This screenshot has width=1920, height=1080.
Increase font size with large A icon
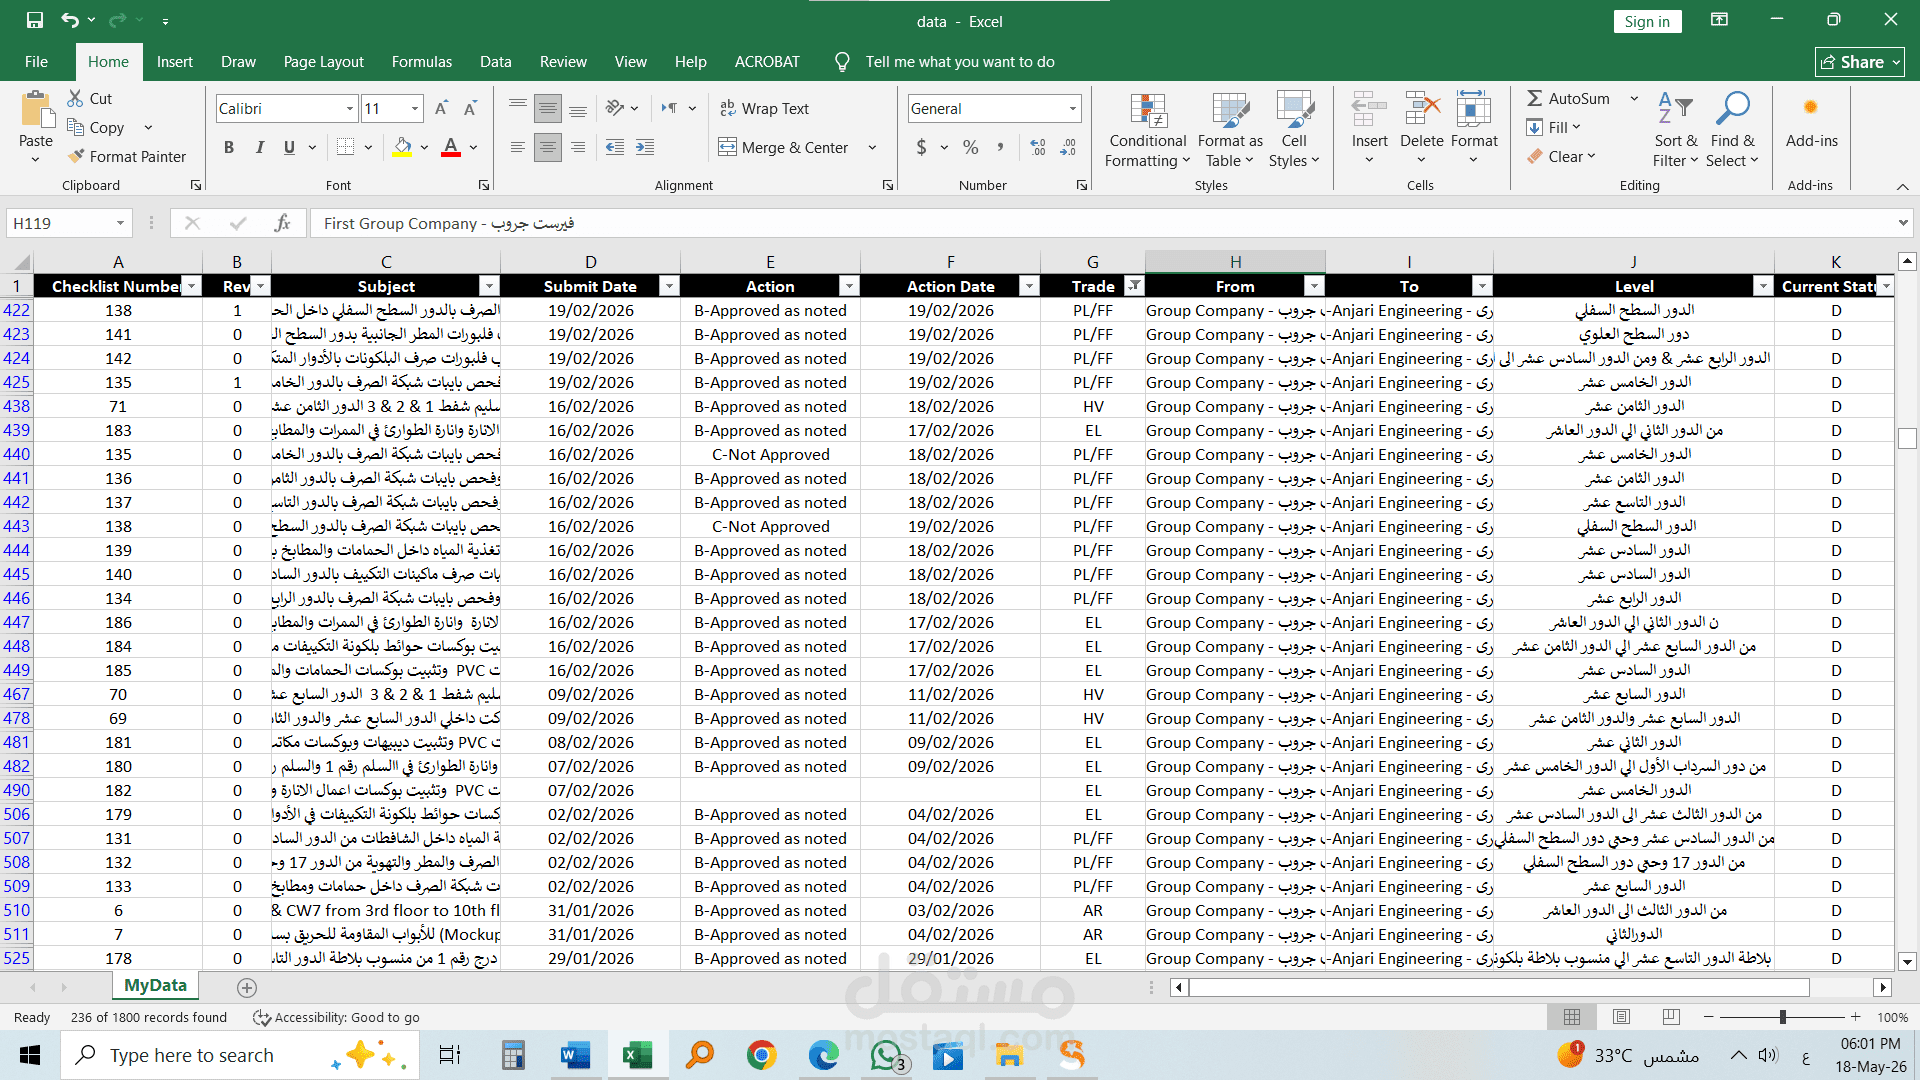pos(441,108)
